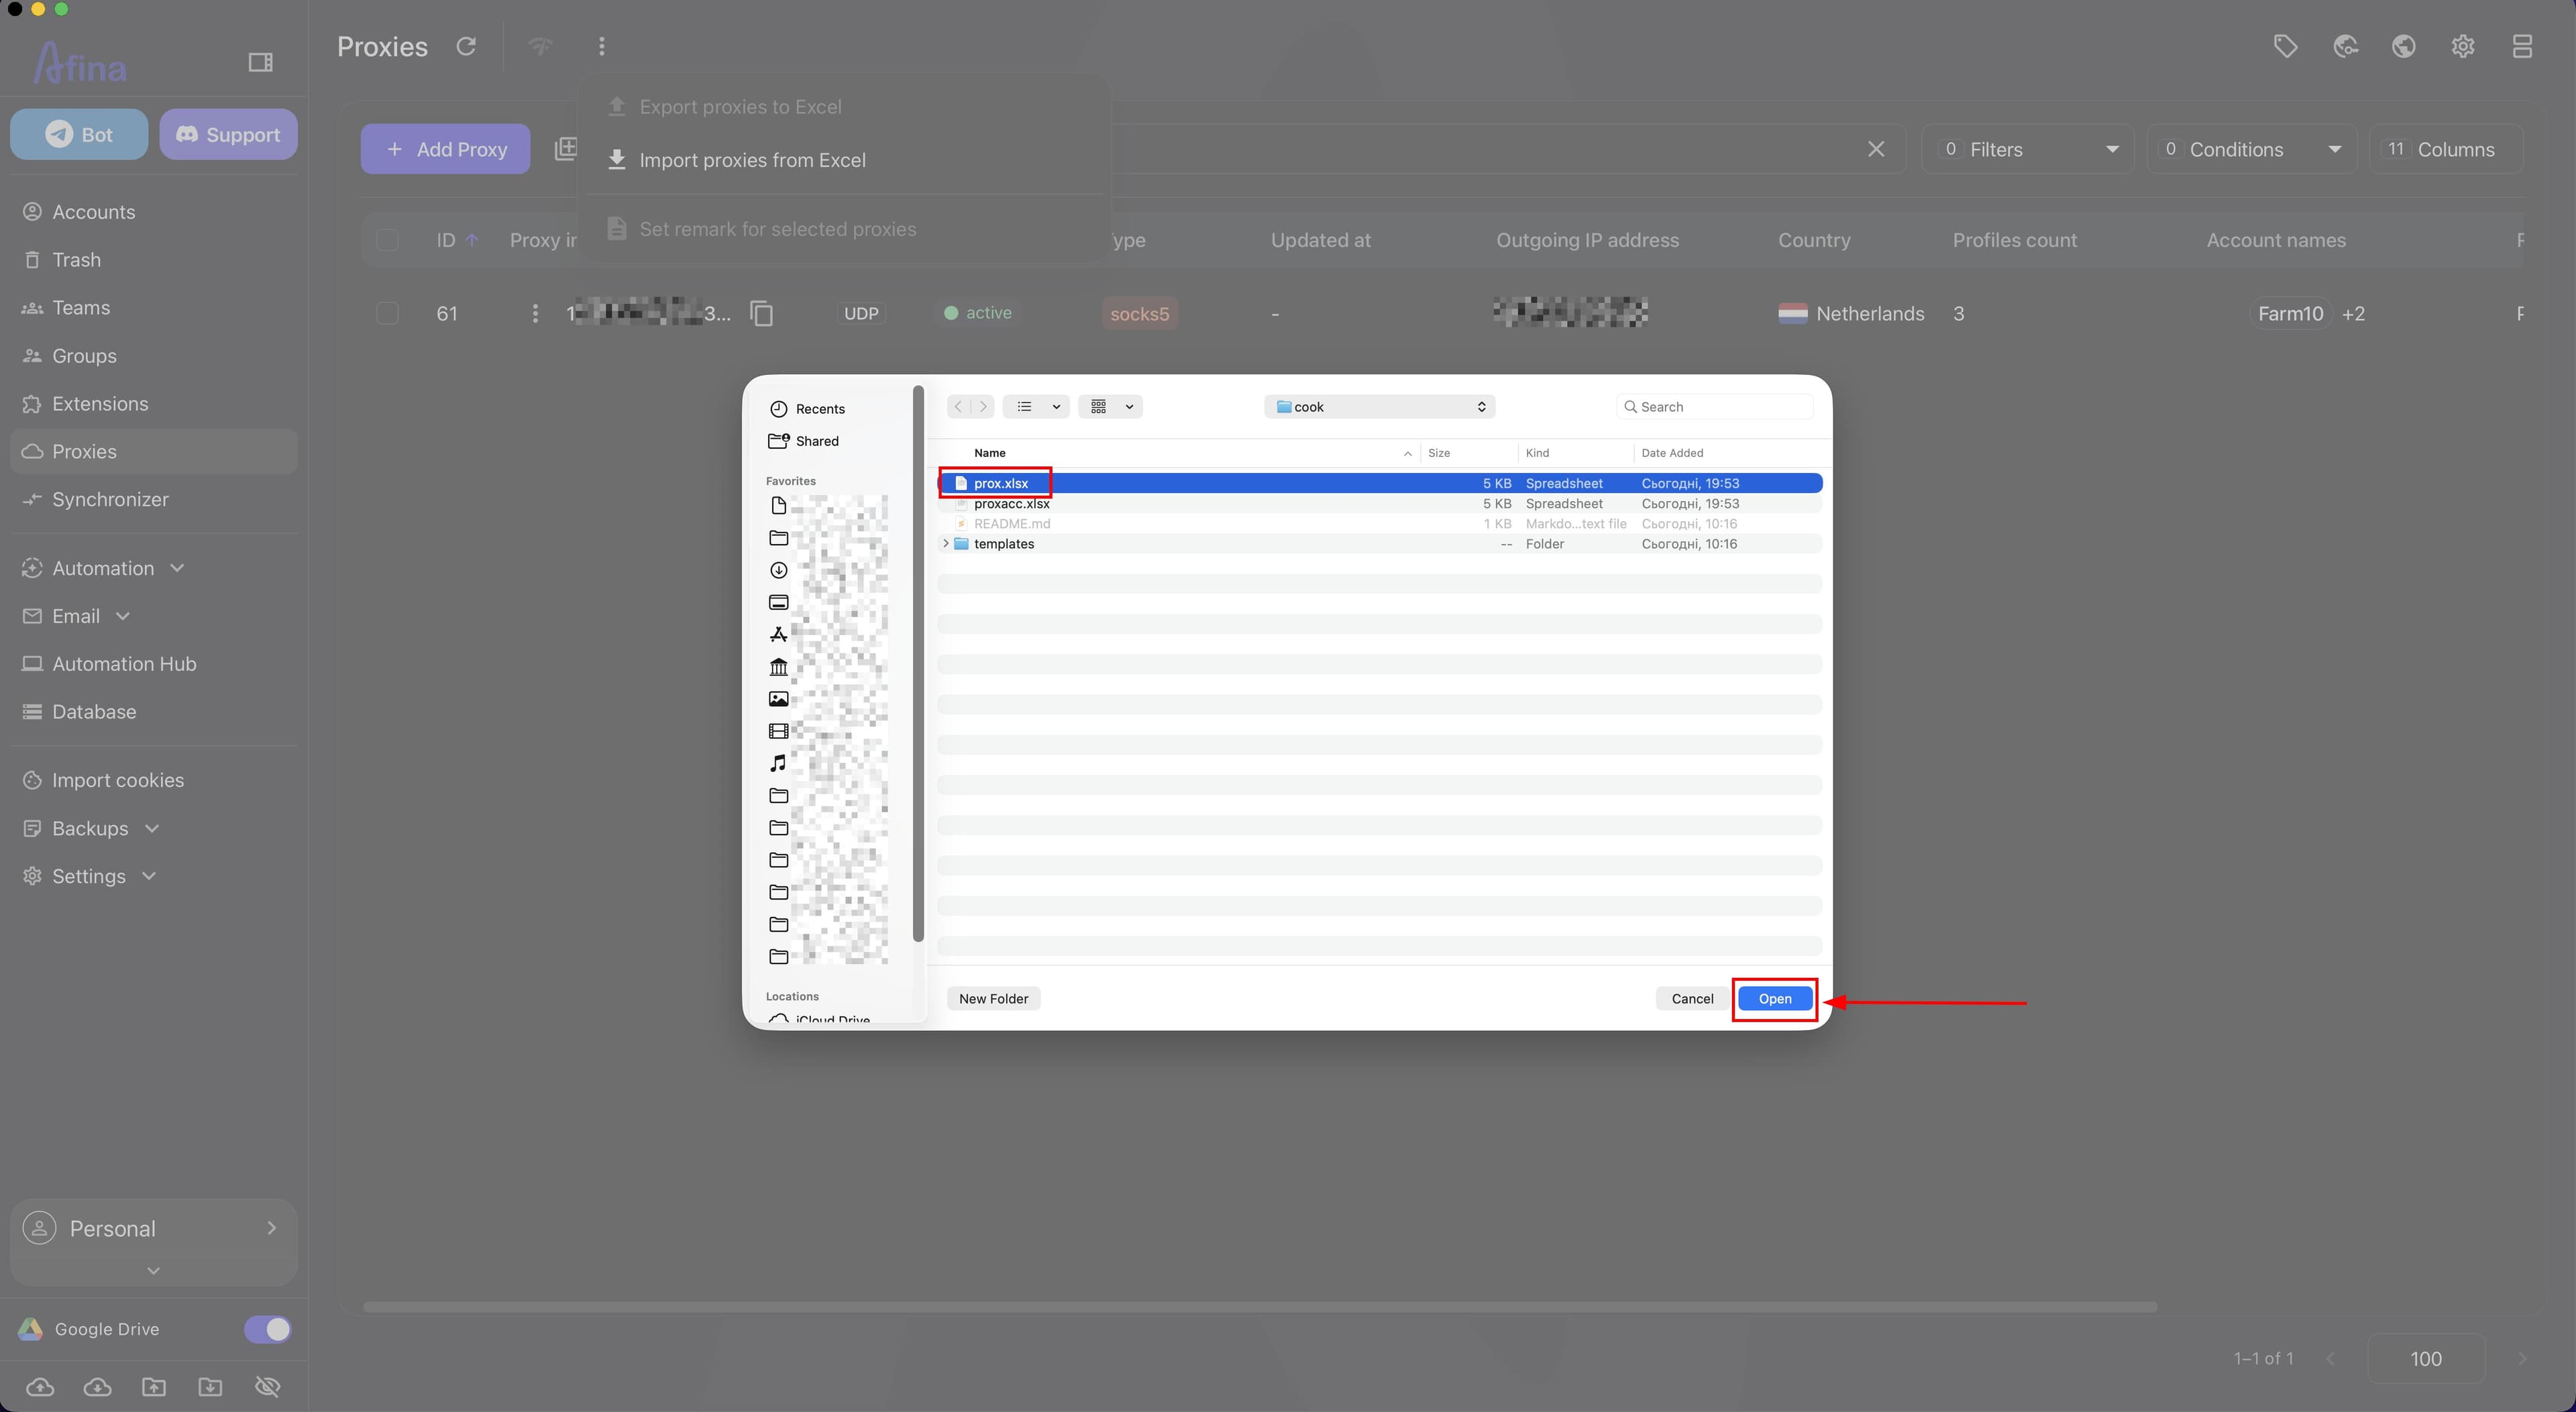Click the Search field in file dialog
Screen dimensions: 2576x1412
point(1714,406)
